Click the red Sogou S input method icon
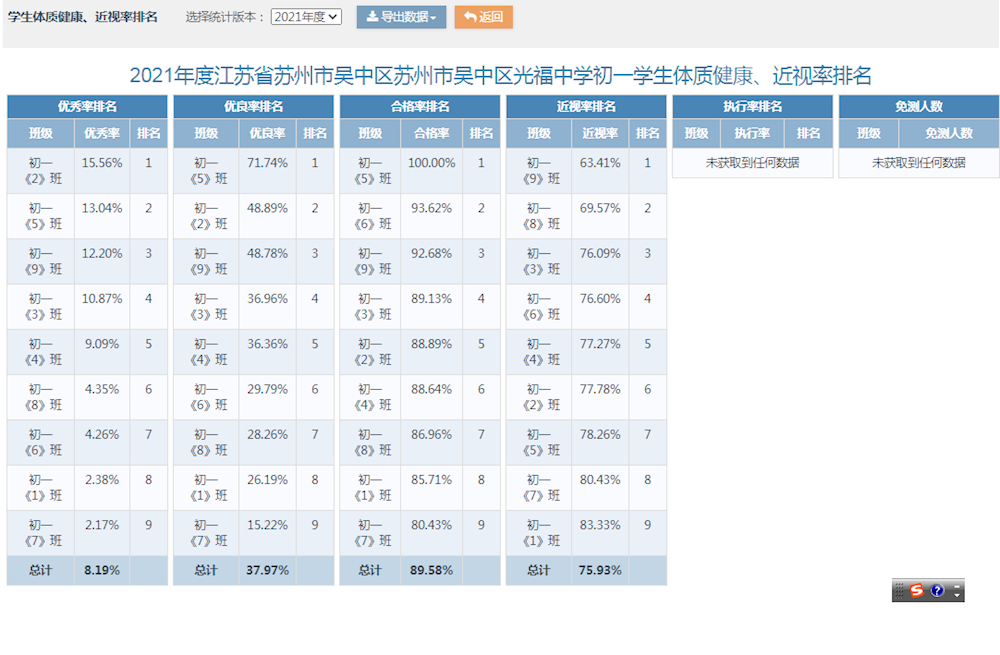 (916, 591)
